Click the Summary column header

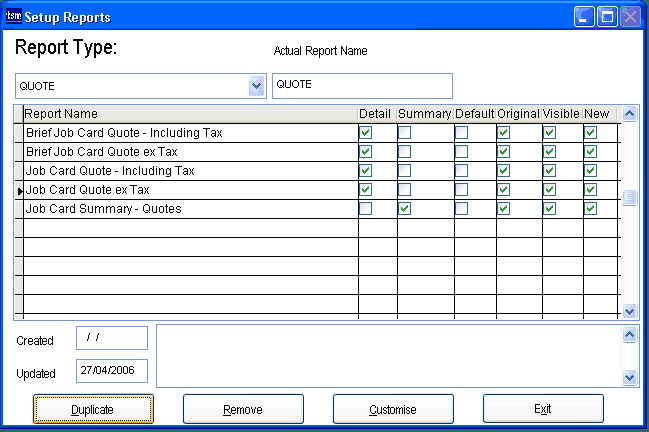click(424, 114)
